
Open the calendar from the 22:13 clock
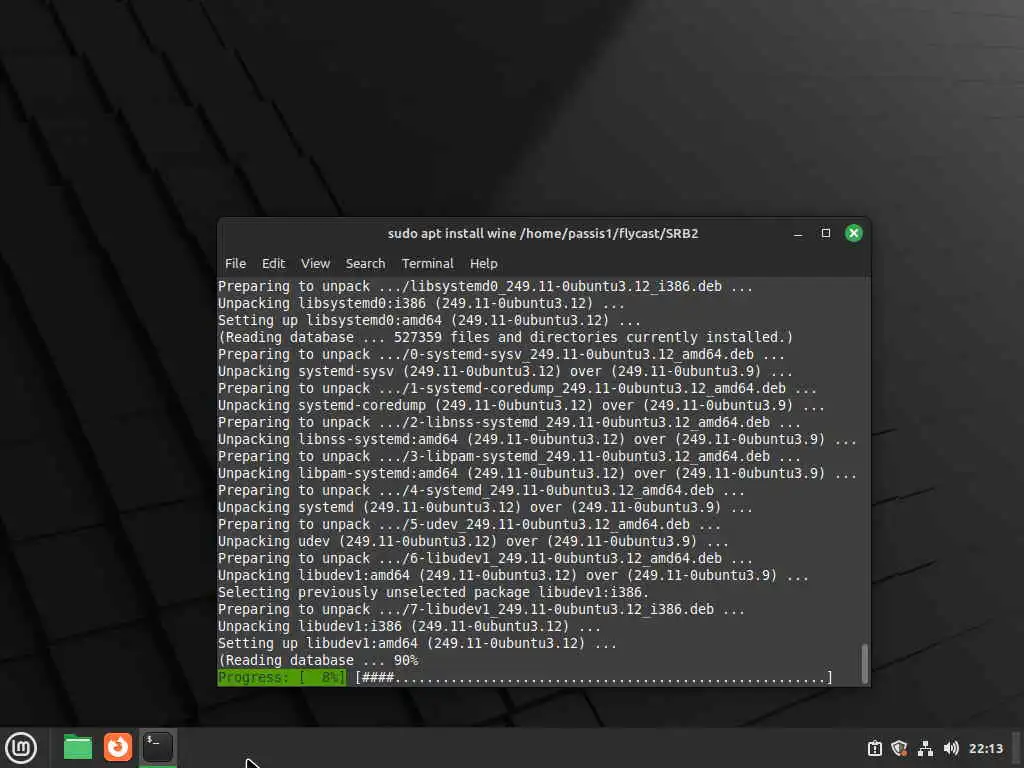(x=985, y=749)
